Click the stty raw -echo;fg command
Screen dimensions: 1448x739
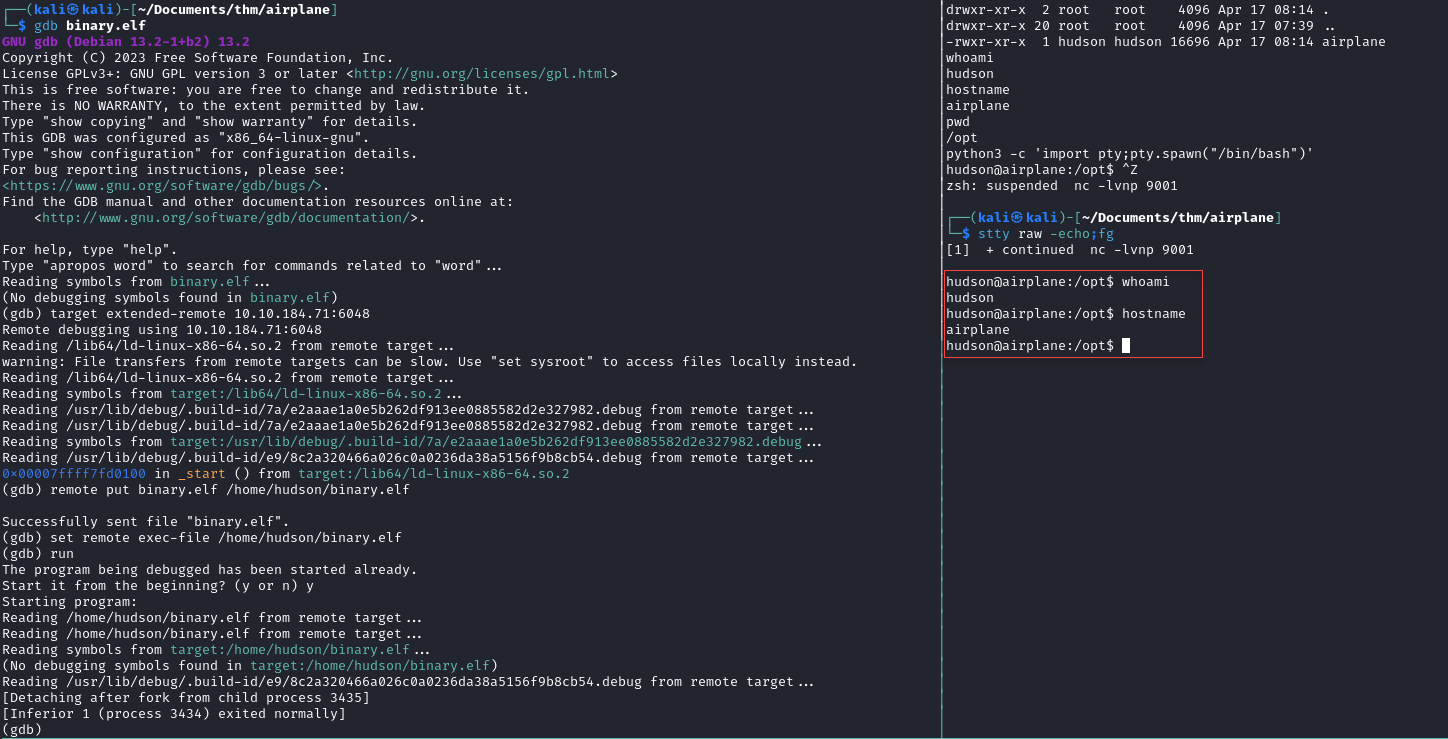click(1045, 234)
